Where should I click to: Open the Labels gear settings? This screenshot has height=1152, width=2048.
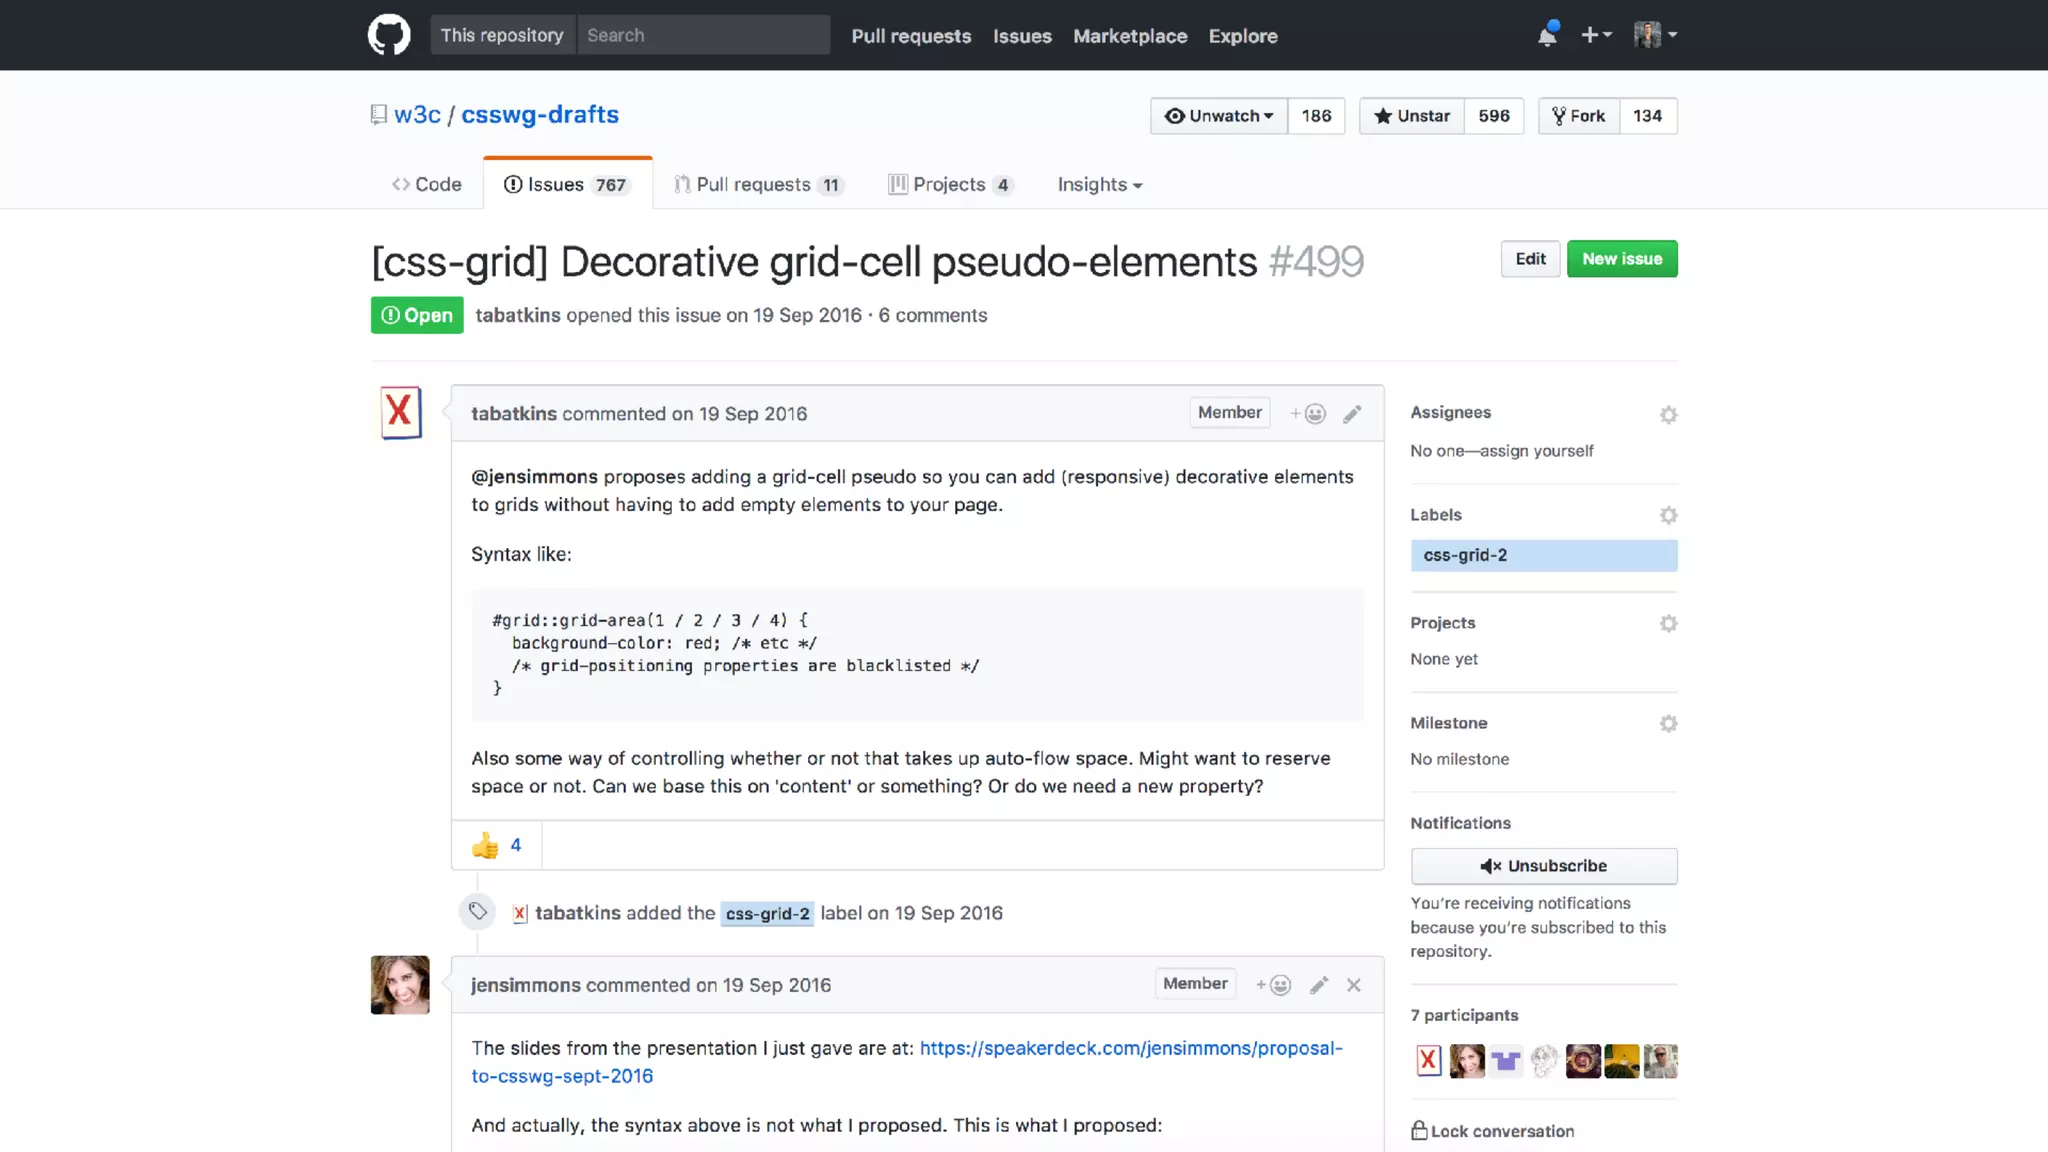click(x=1668, y=515)
